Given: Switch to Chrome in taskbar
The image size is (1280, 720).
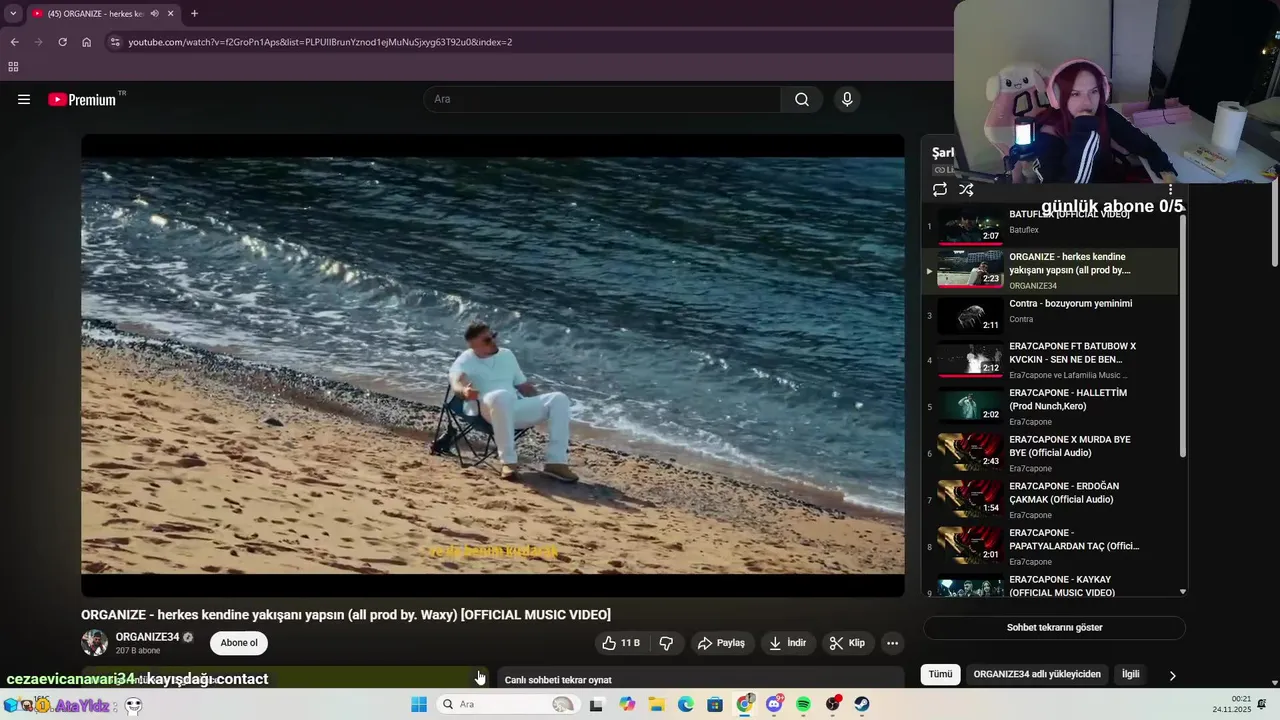Looking at the screenshot, I should [744, 704].
